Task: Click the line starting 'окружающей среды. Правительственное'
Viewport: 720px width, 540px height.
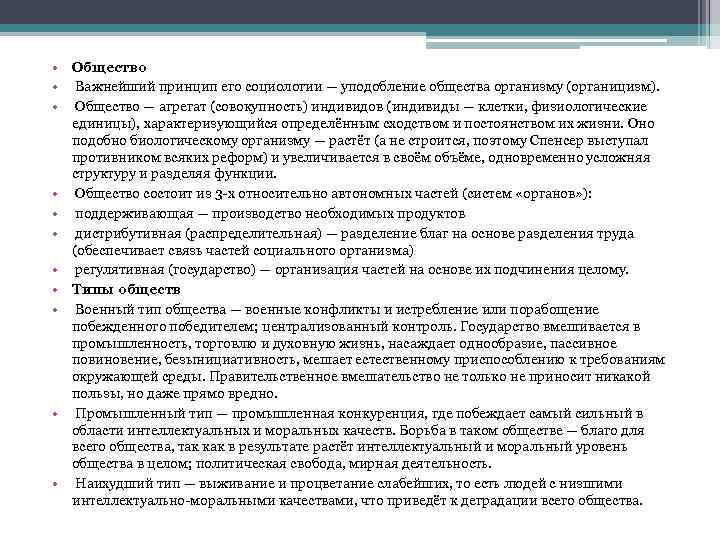Action: (361, 377)
